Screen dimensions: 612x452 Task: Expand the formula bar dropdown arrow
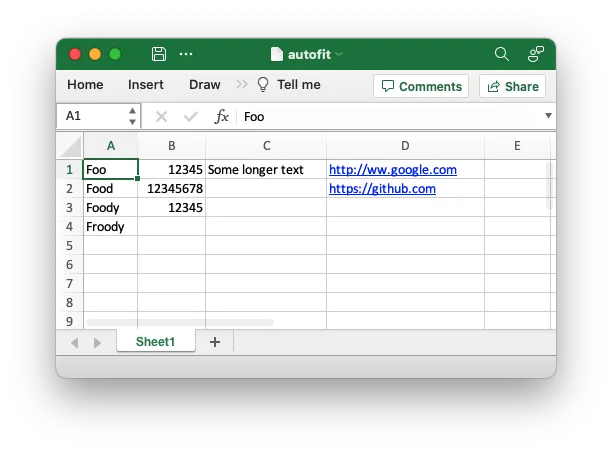(x=548, y=116)
